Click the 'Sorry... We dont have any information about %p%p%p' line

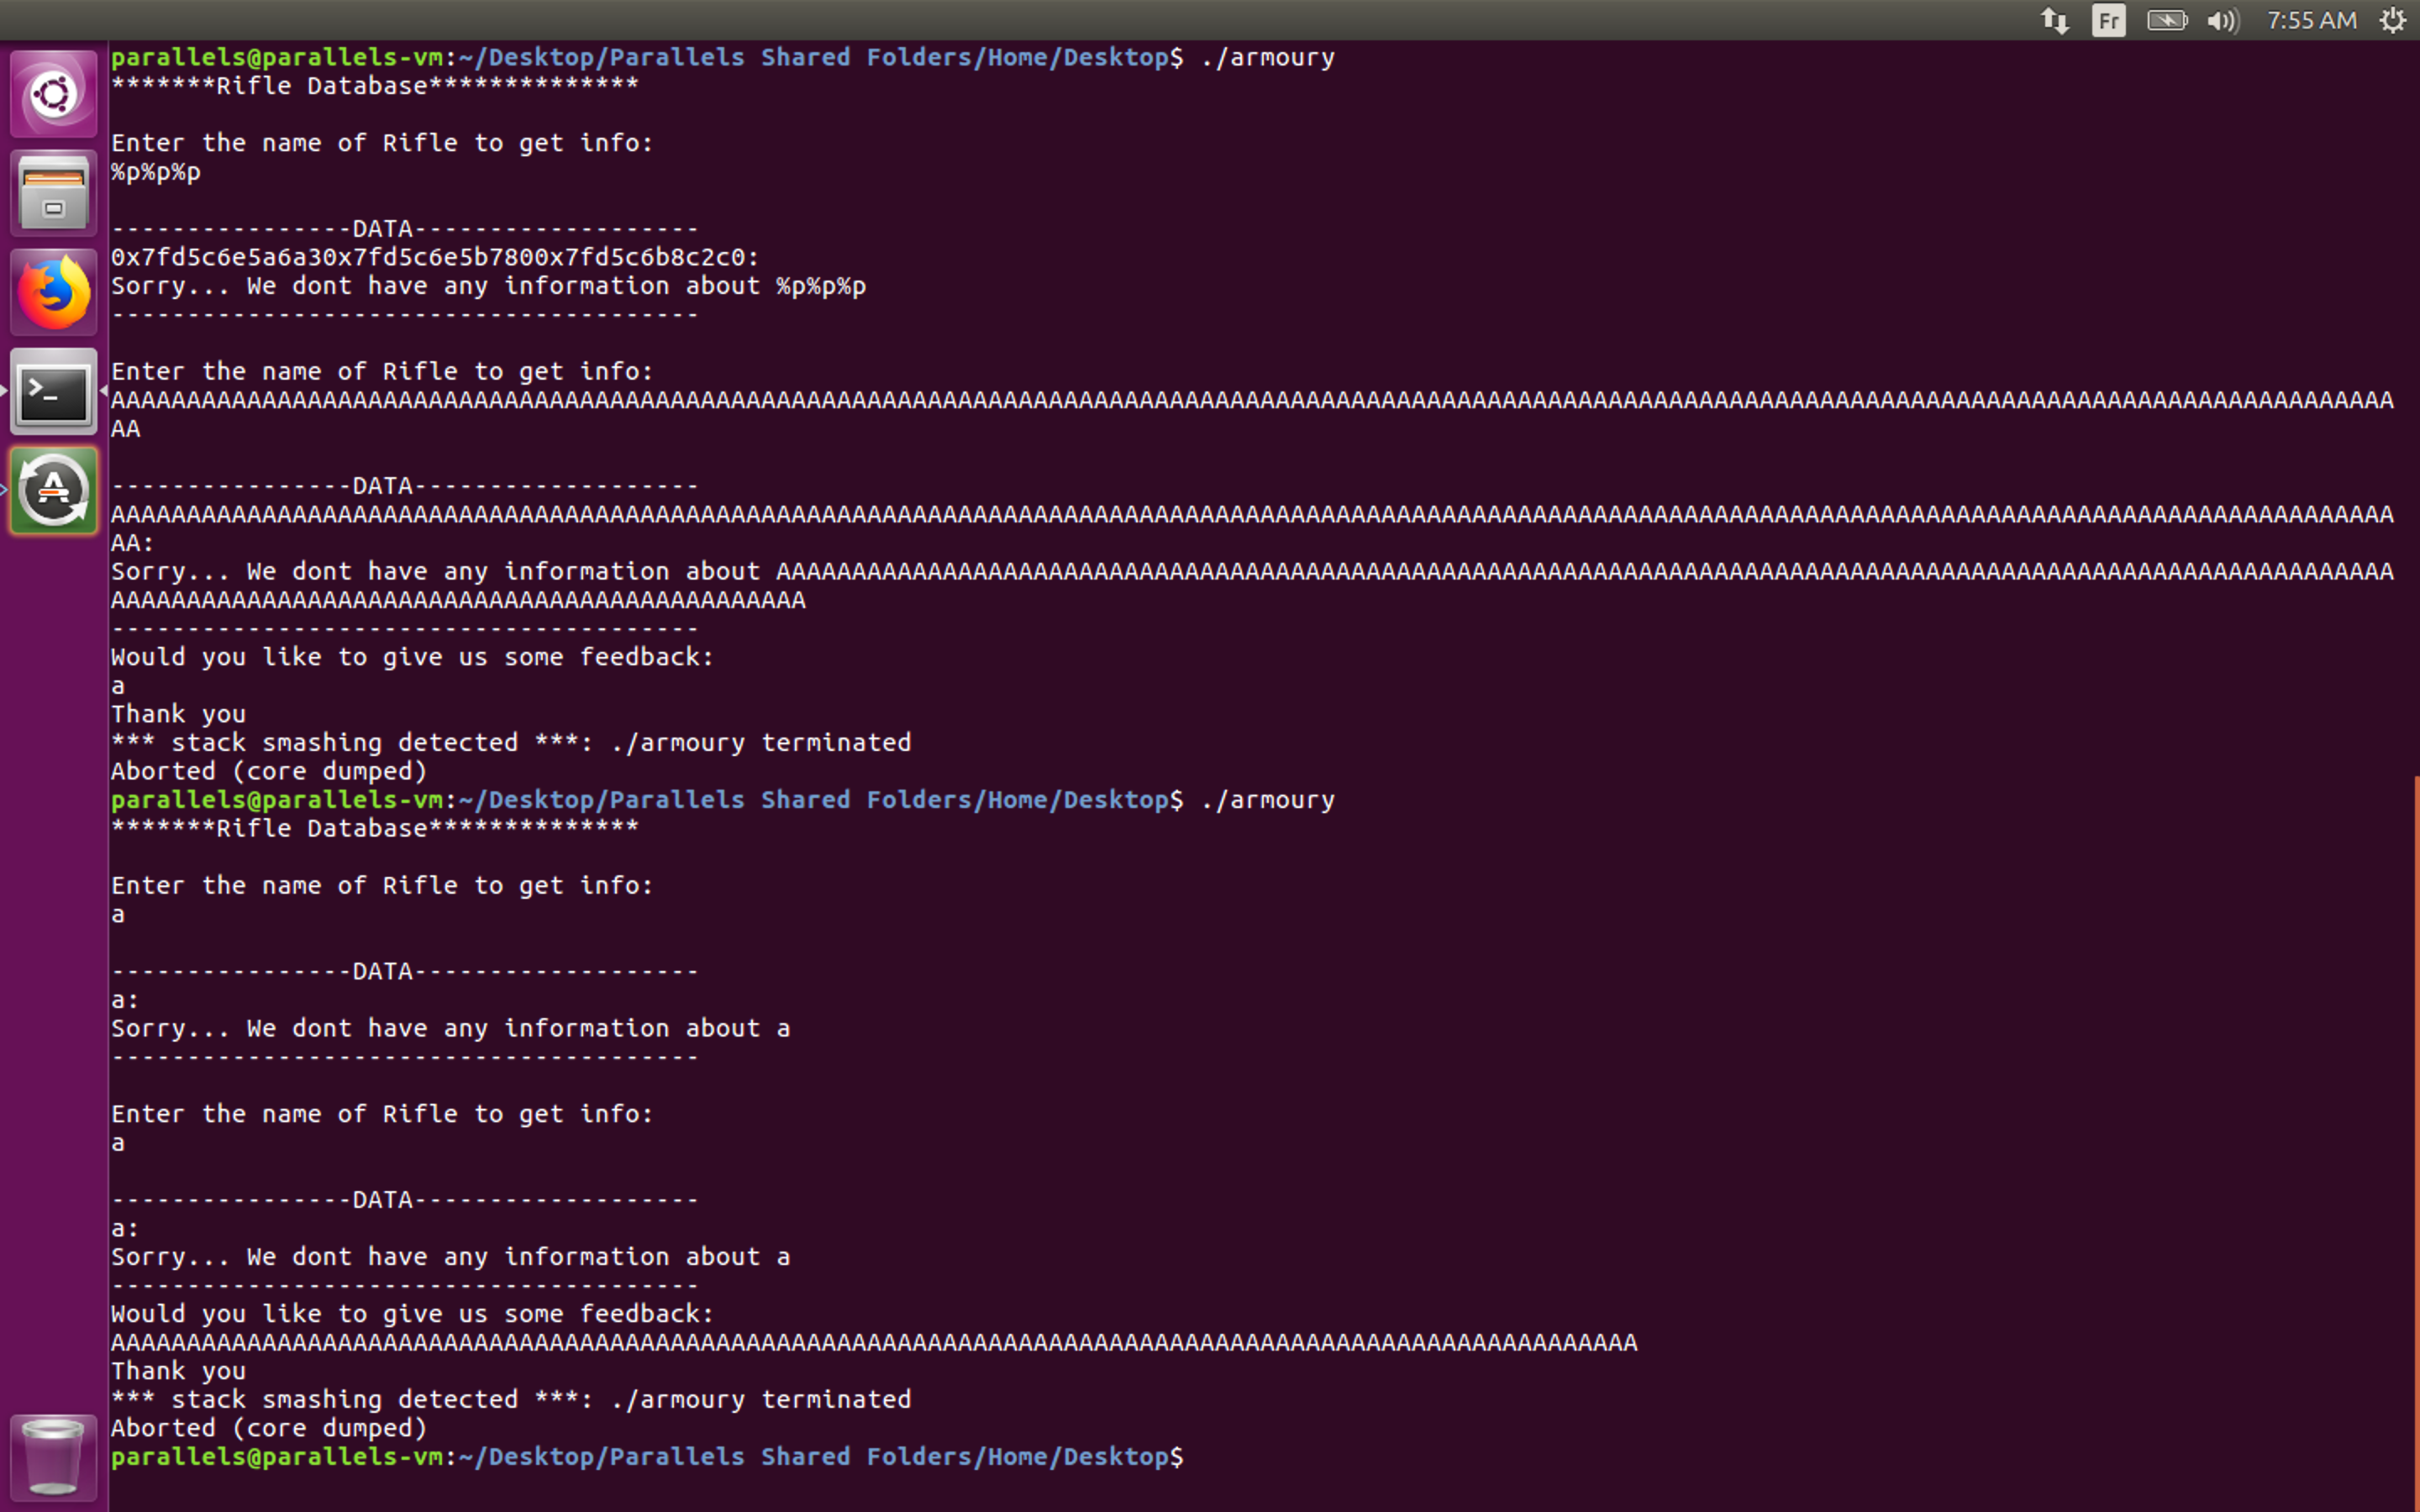pyautogui.click(x=488, y=286)
